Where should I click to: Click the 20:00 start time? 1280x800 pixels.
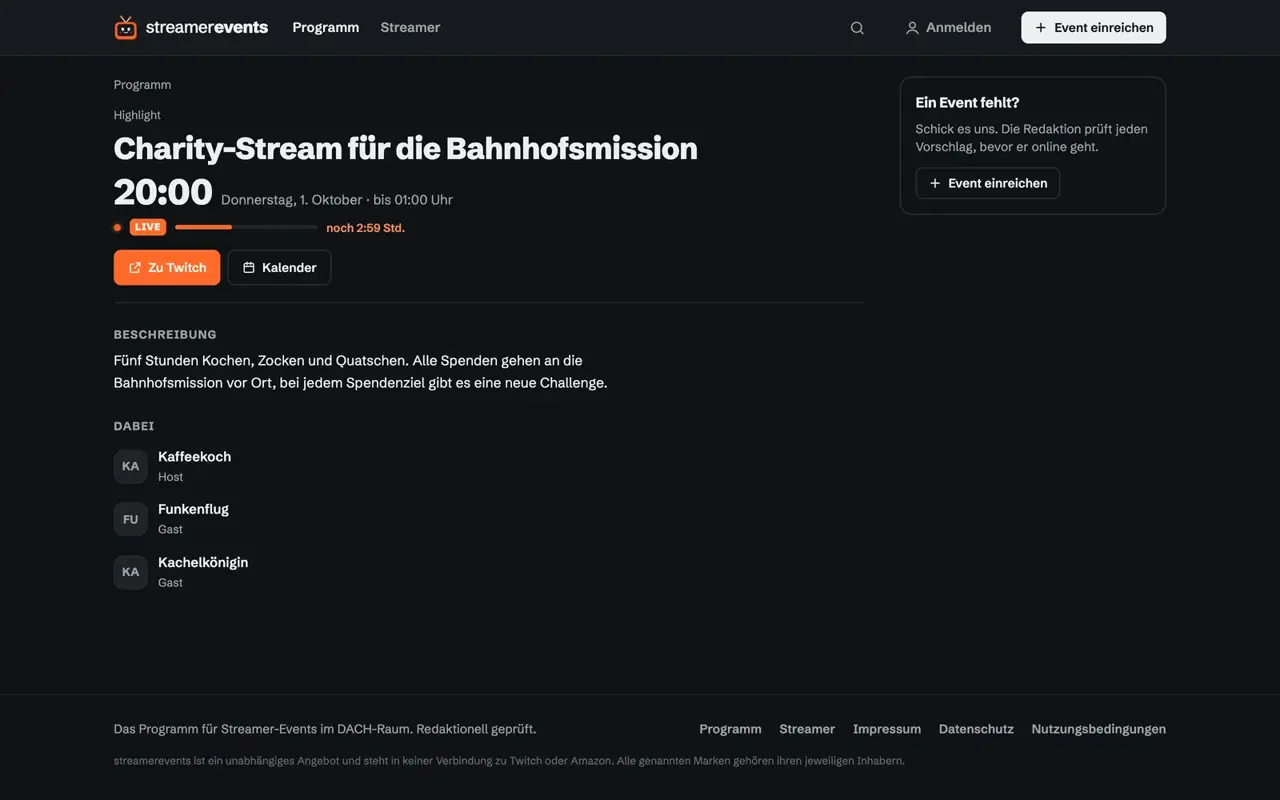[x=163, y=192]
